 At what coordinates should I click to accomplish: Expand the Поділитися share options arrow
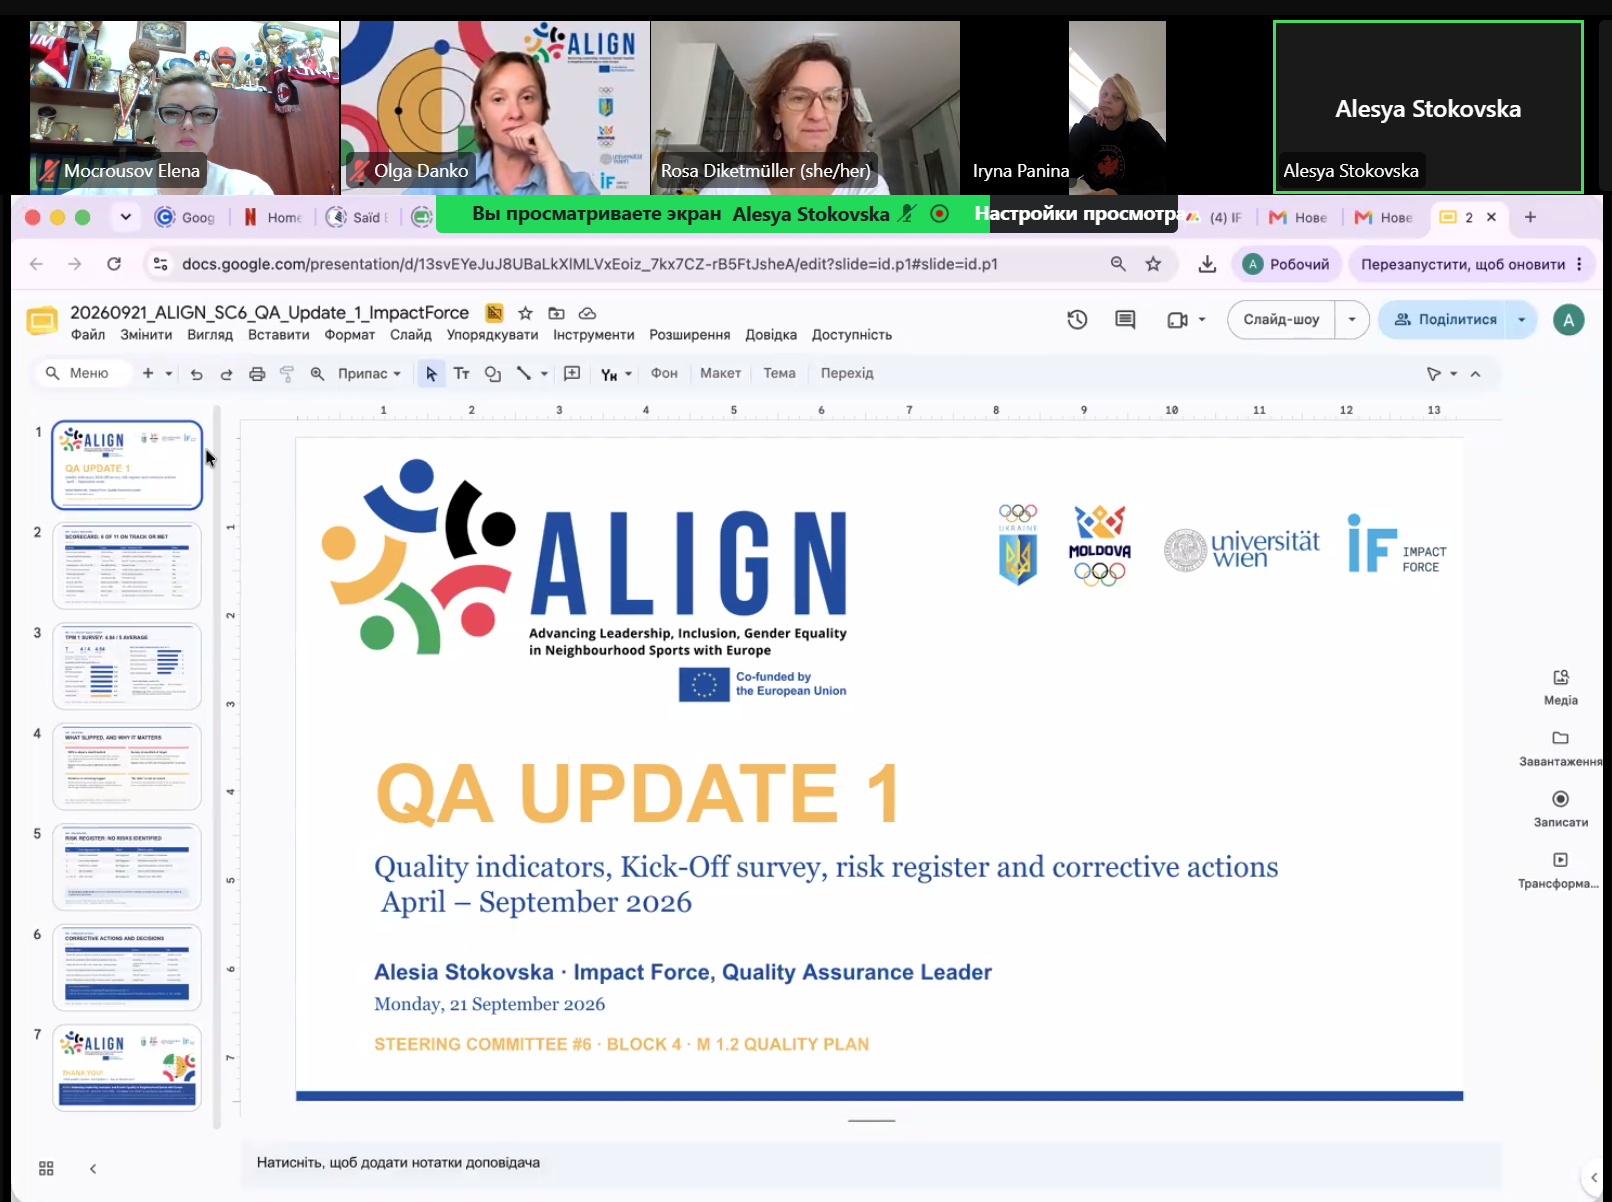pyautogui.click(x=1522, y=320)
